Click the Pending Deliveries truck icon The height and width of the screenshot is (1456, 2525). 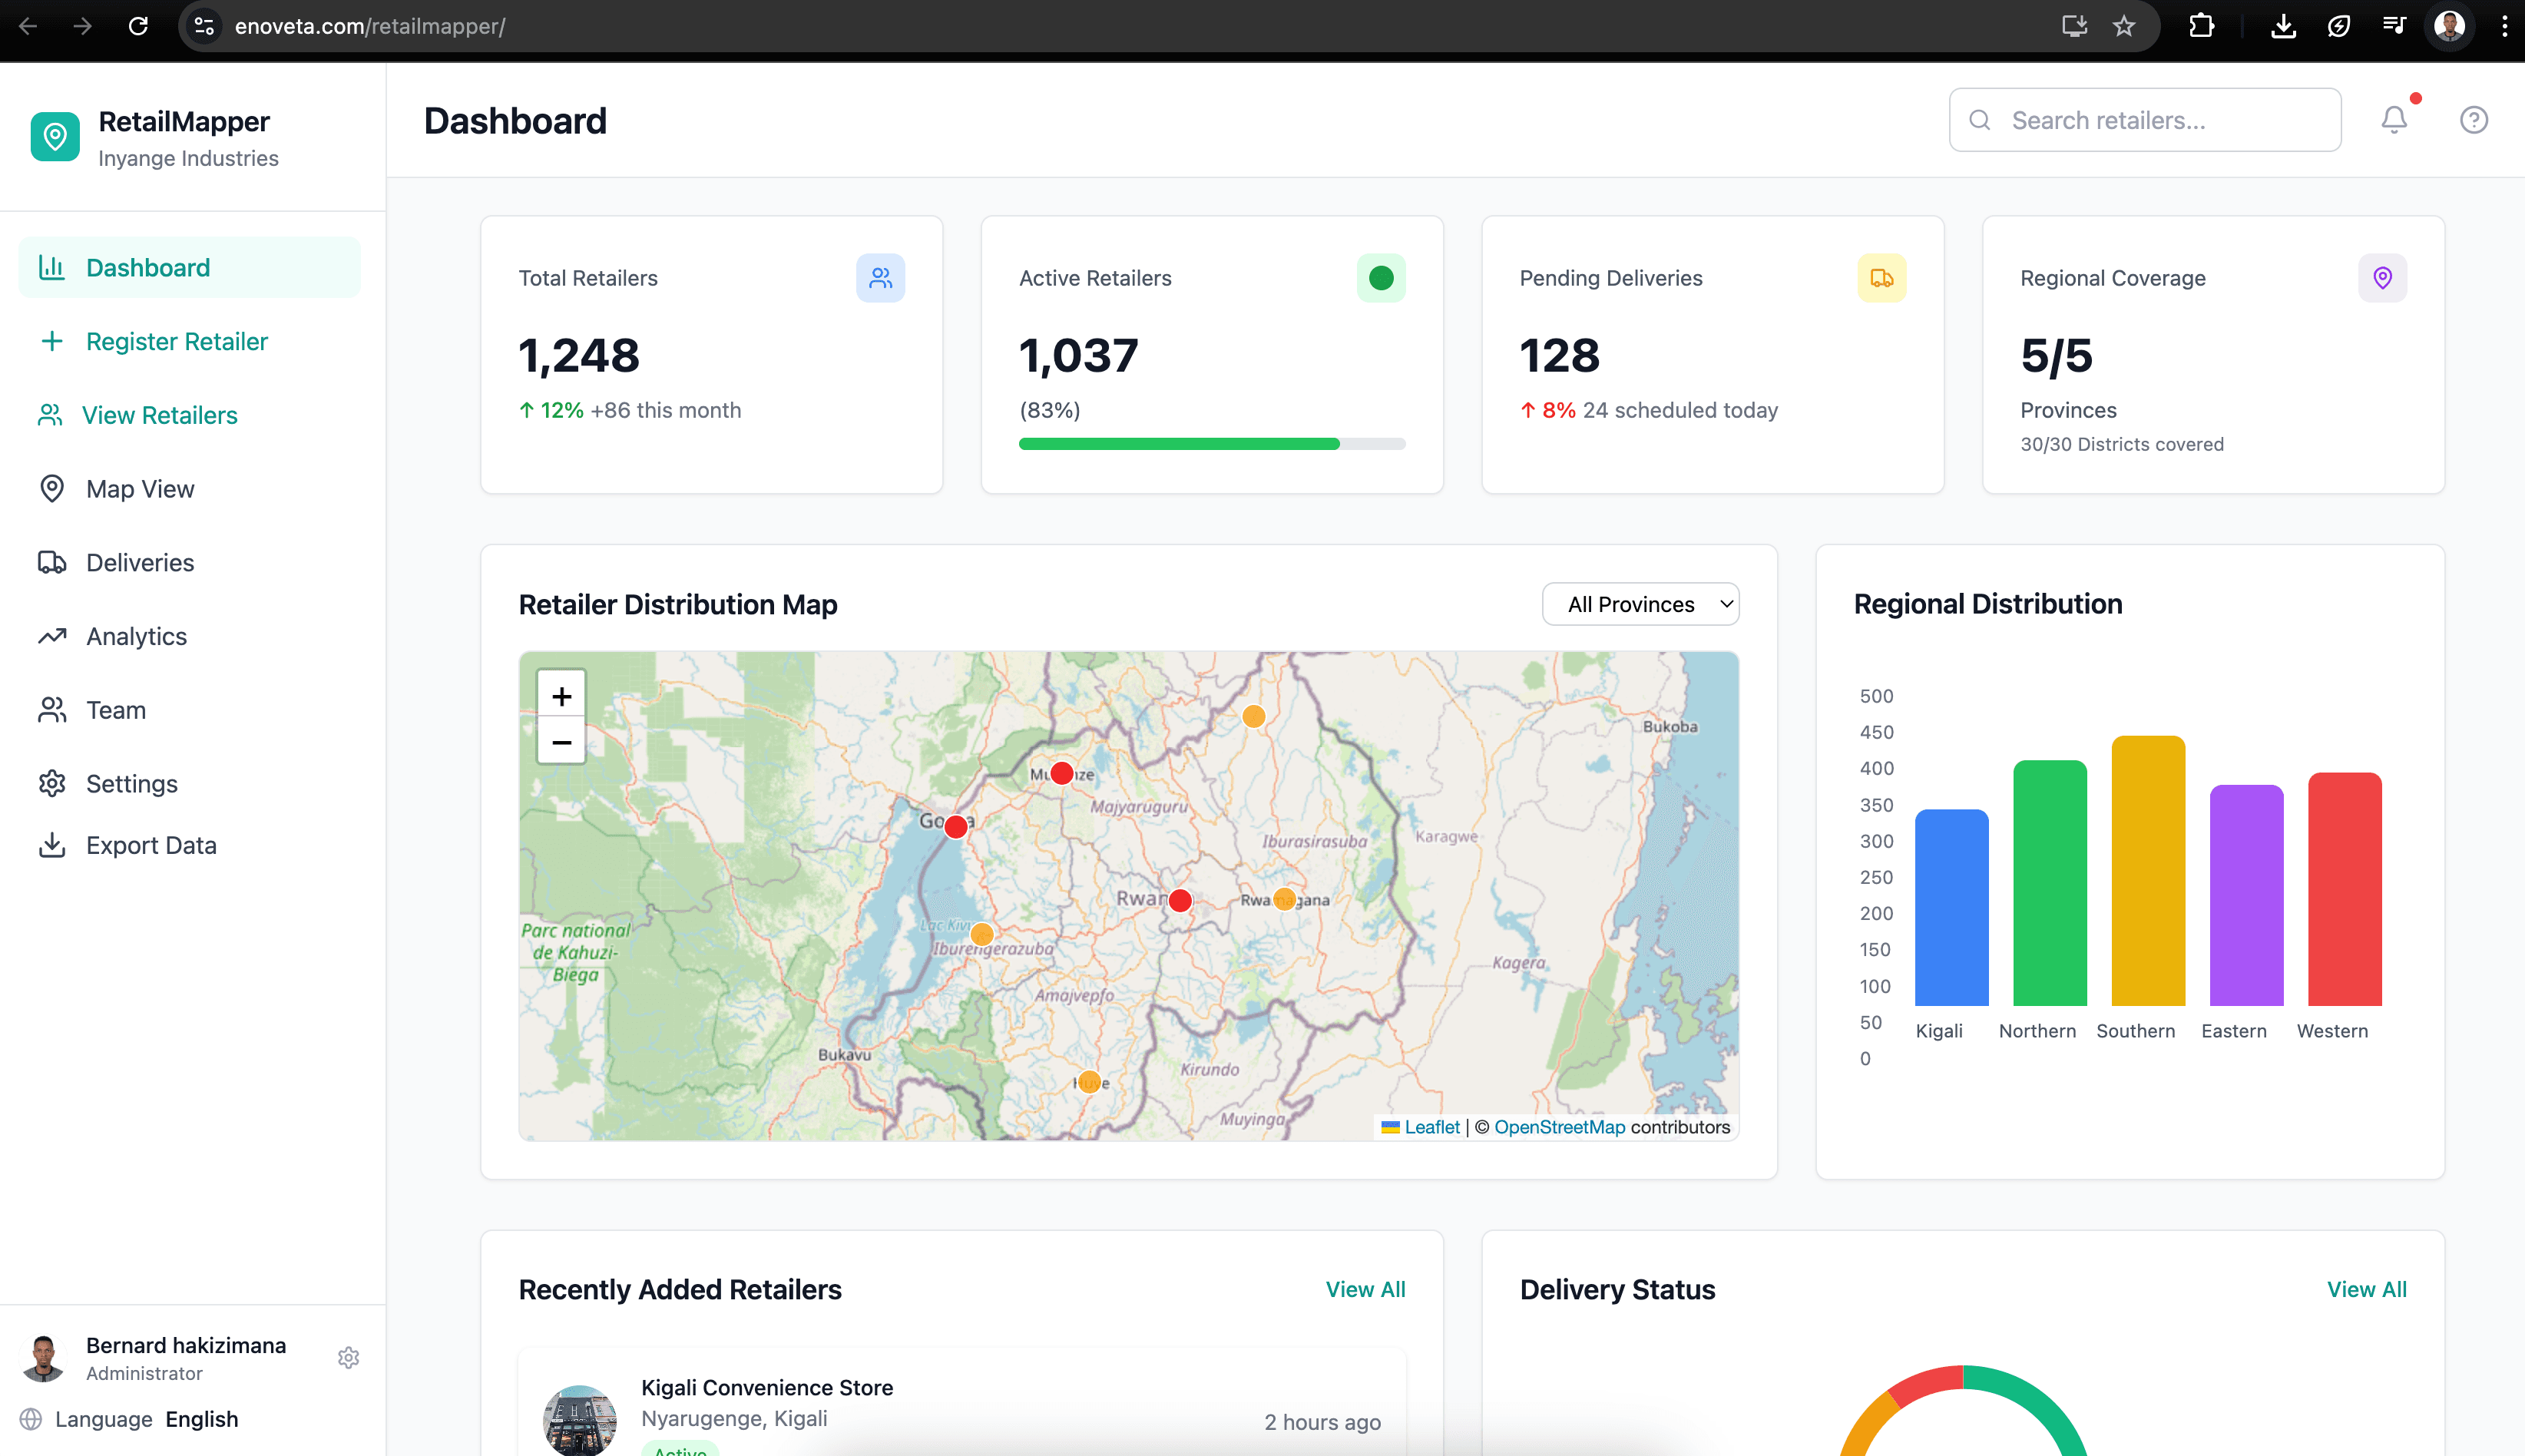tap(1882, 278)
